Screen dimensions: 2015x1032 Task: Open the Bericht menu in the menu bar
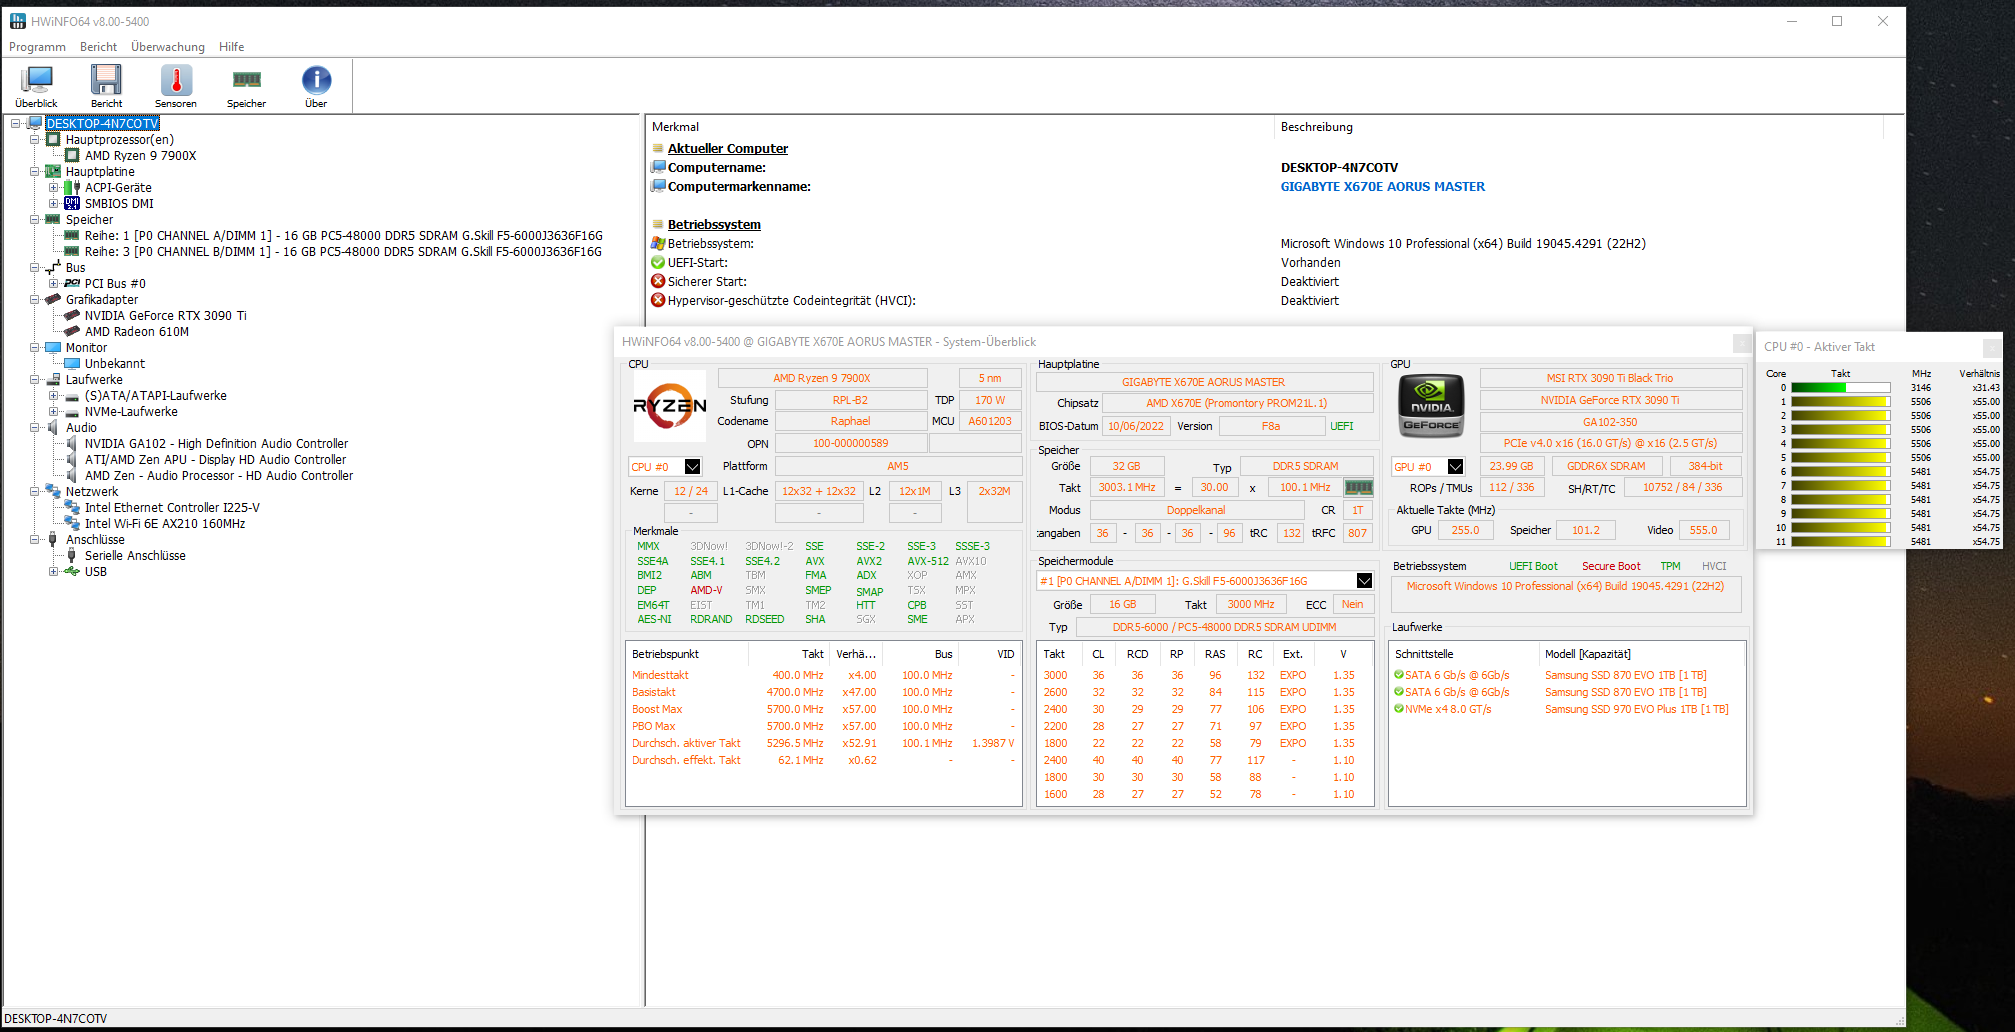pos(98,47)
